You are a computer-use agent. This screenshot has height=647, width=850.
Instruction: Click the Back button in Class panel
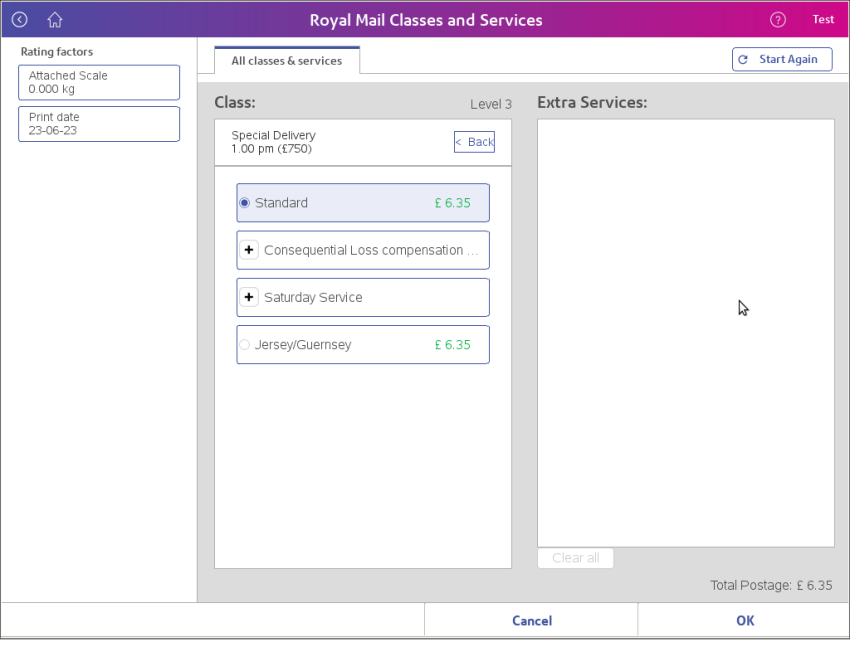click(474, 142)
